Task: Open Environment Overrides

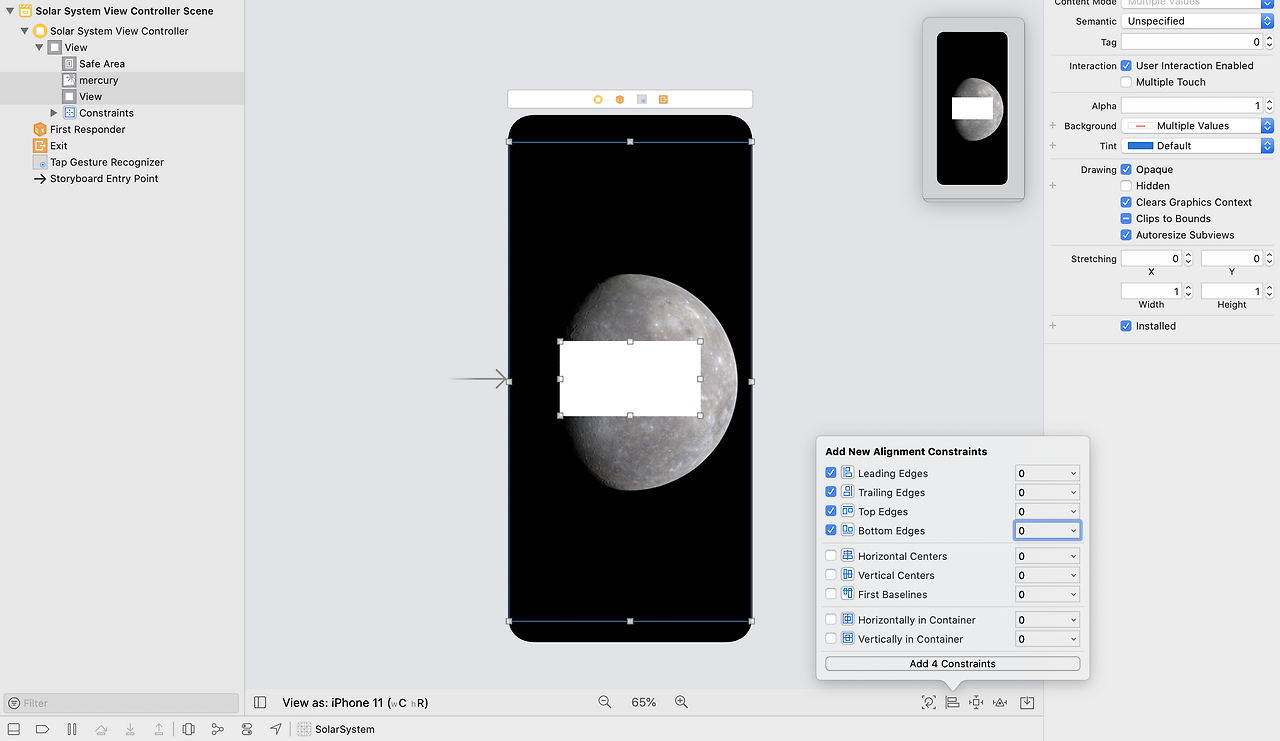Action: coord(247,729)
